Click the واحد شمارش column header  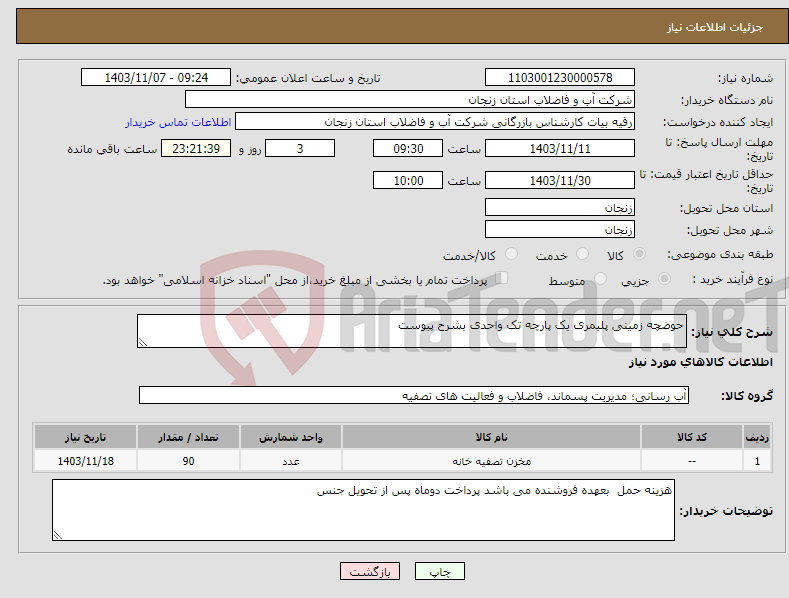291,437
